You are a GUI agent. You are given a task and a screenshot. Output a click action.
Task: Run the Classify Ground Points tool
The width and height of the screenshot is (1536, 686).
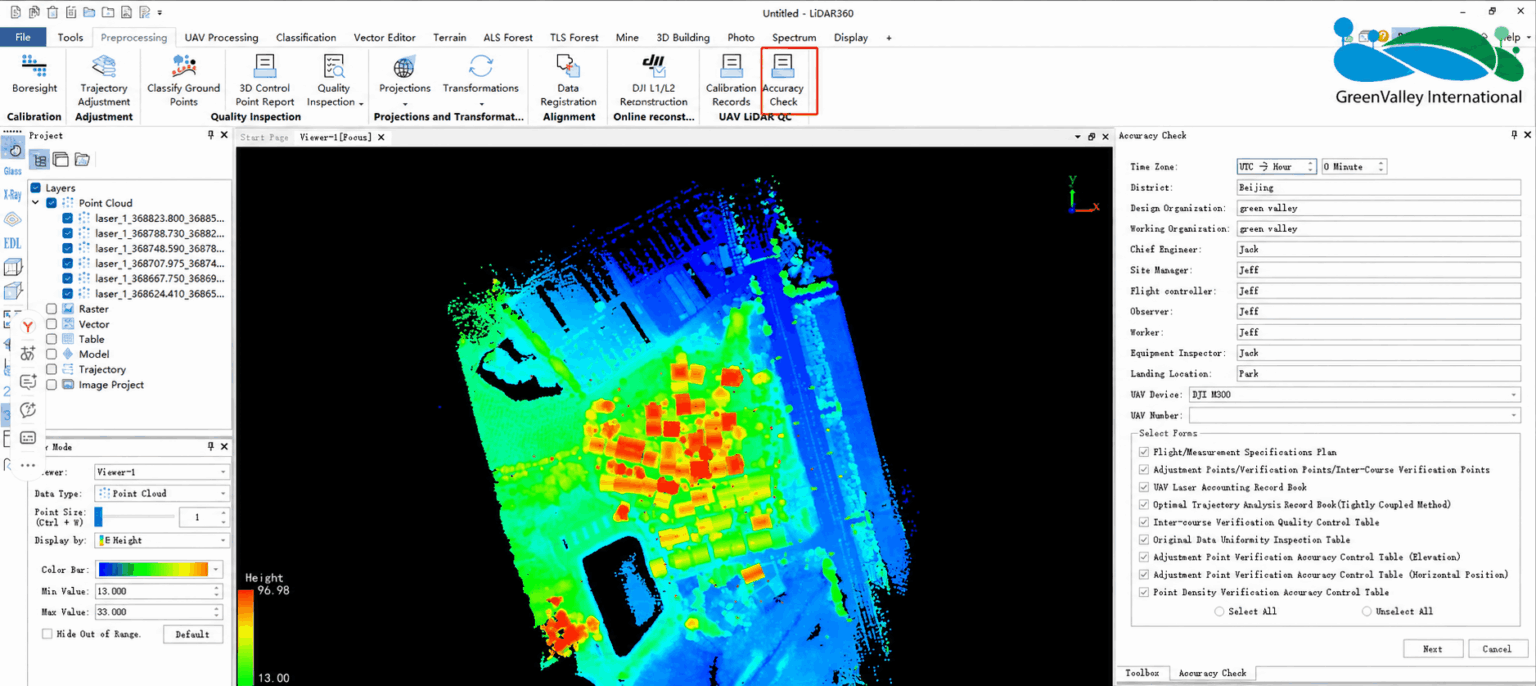(183, 81)
